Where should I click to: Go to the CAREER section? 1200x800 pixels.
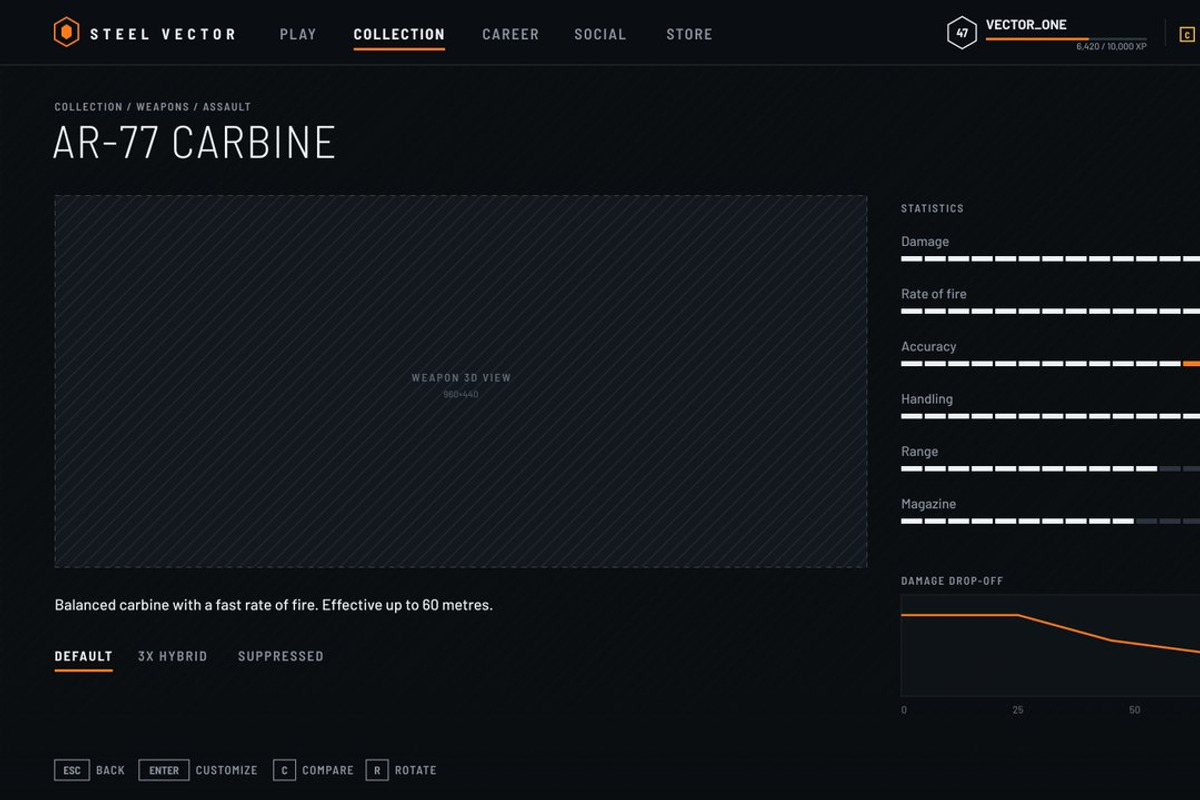point(510,34)
